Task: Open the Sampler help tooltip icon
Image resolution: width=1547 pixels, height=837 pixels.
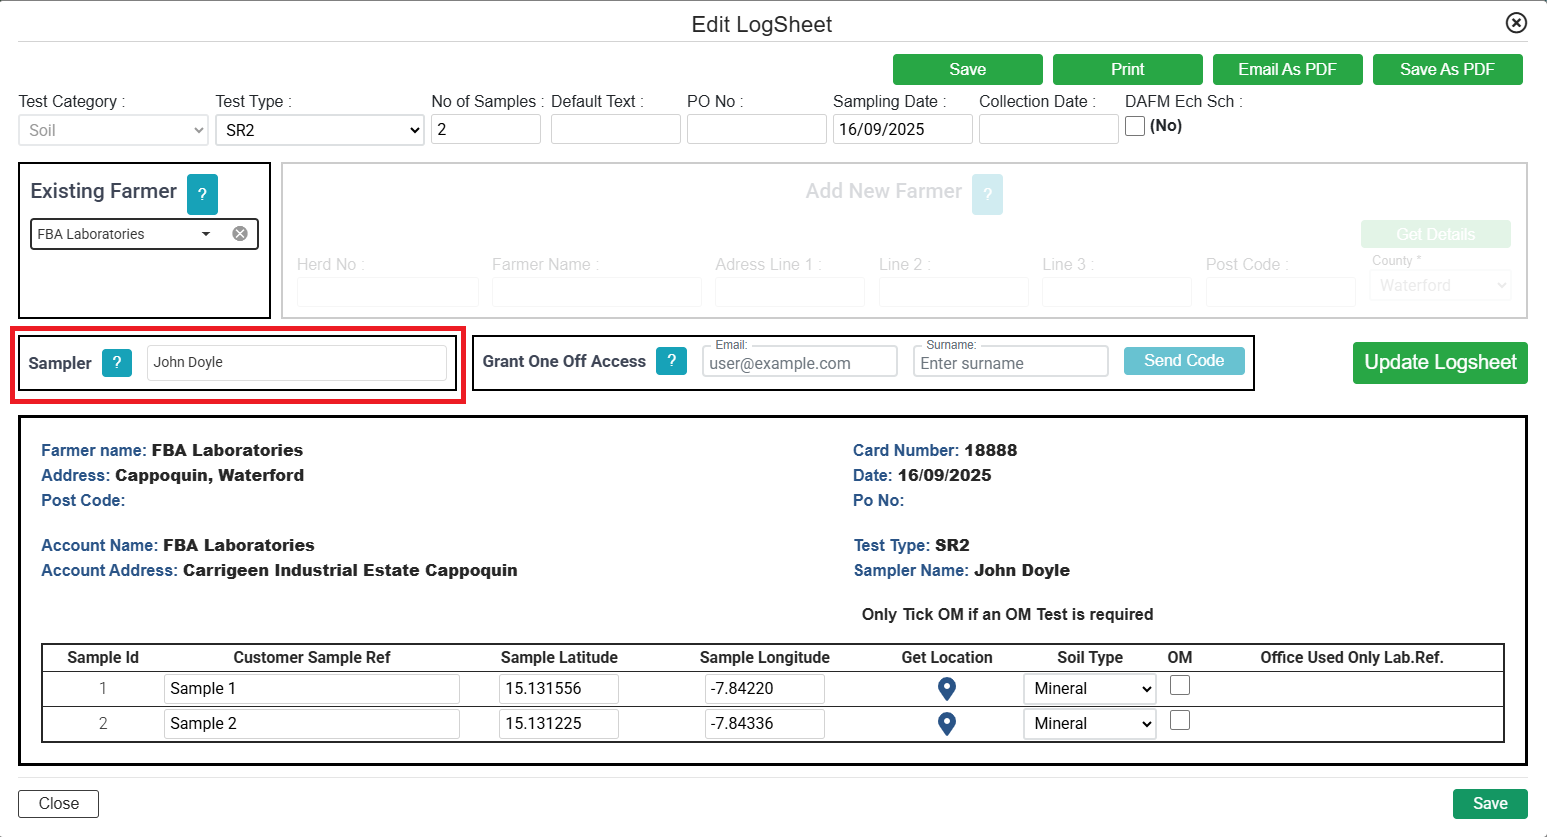Action: click(117, 363)
